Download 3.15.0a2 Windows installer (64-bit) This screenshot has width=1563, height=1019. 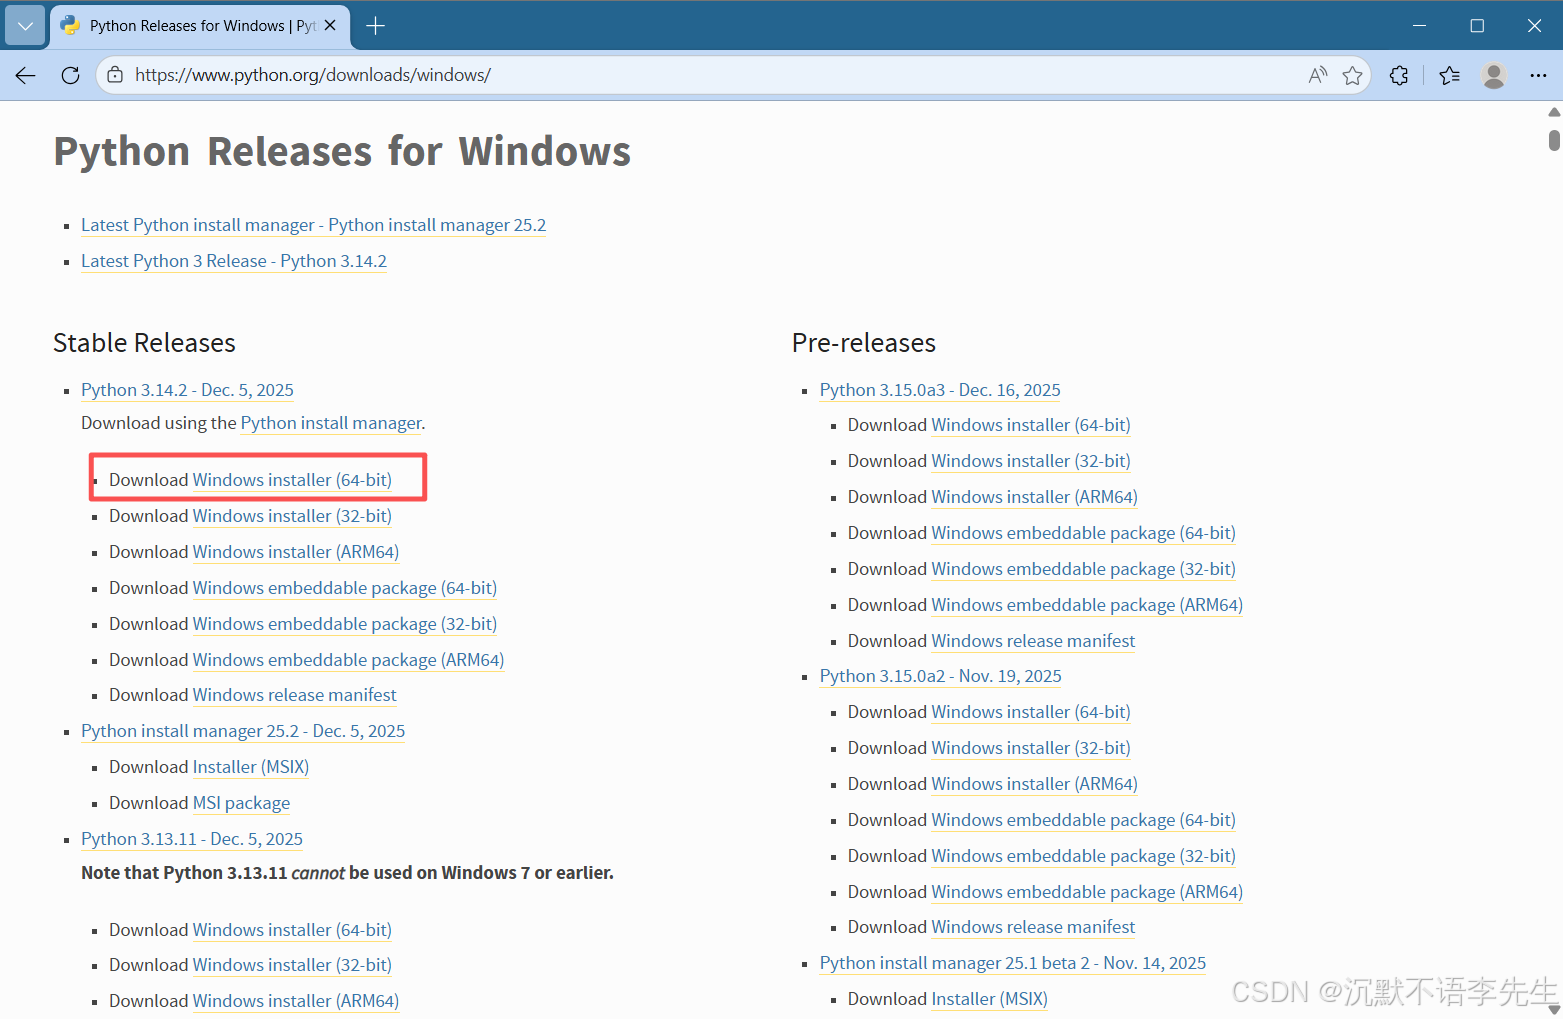1031,712
